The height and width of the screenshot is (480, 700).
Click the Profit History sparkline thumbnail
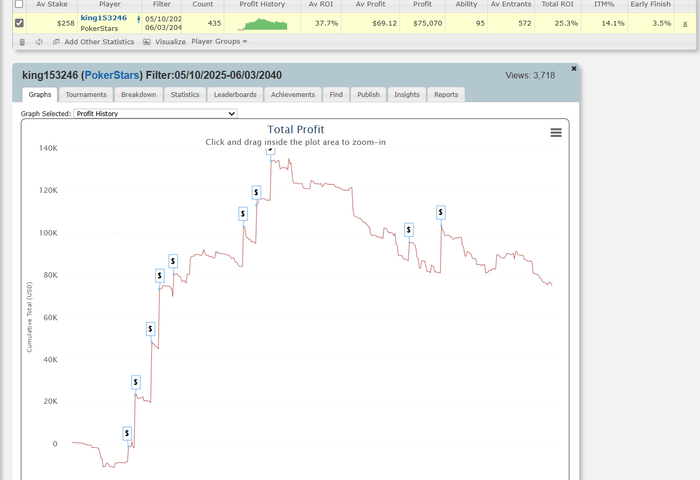click(262, 24)
